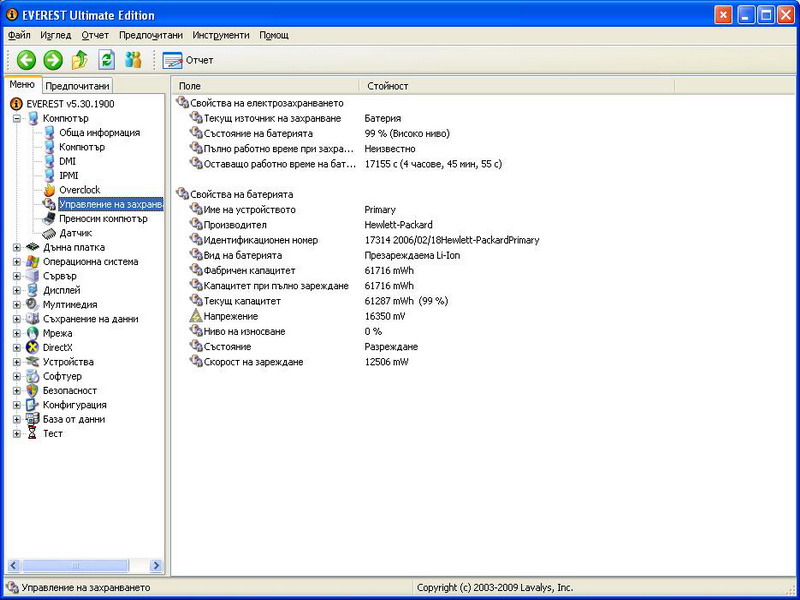
Task: Click the Дънна платка motherboard icon
Action: pos(32,247)
